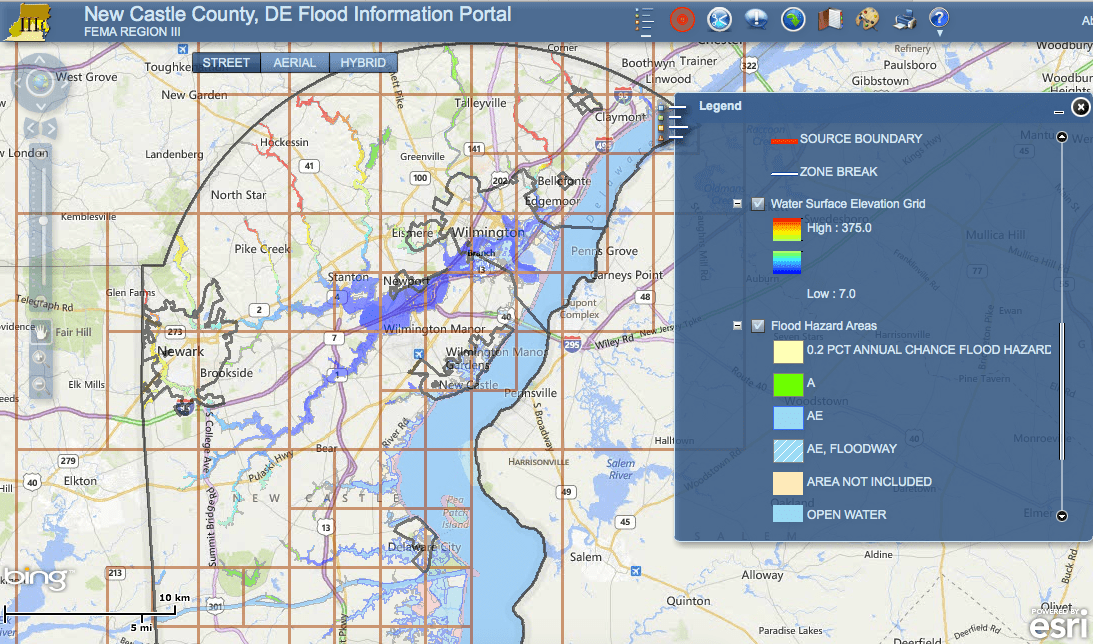Select the pan hand tool

[40, 332]
